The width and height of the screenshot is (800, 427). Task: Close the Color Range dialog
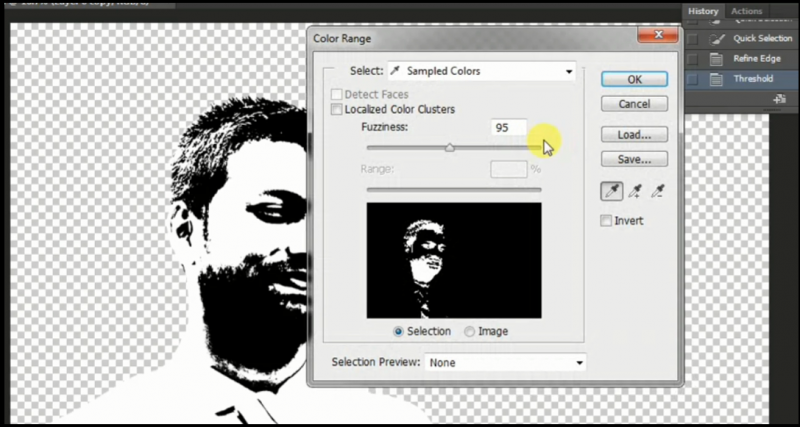[x=658, y=35]
